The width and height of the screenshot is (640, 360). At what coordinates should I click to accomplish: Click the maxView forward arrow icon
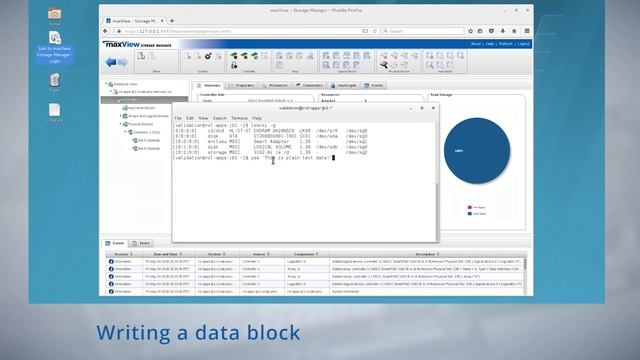(122, 62)
